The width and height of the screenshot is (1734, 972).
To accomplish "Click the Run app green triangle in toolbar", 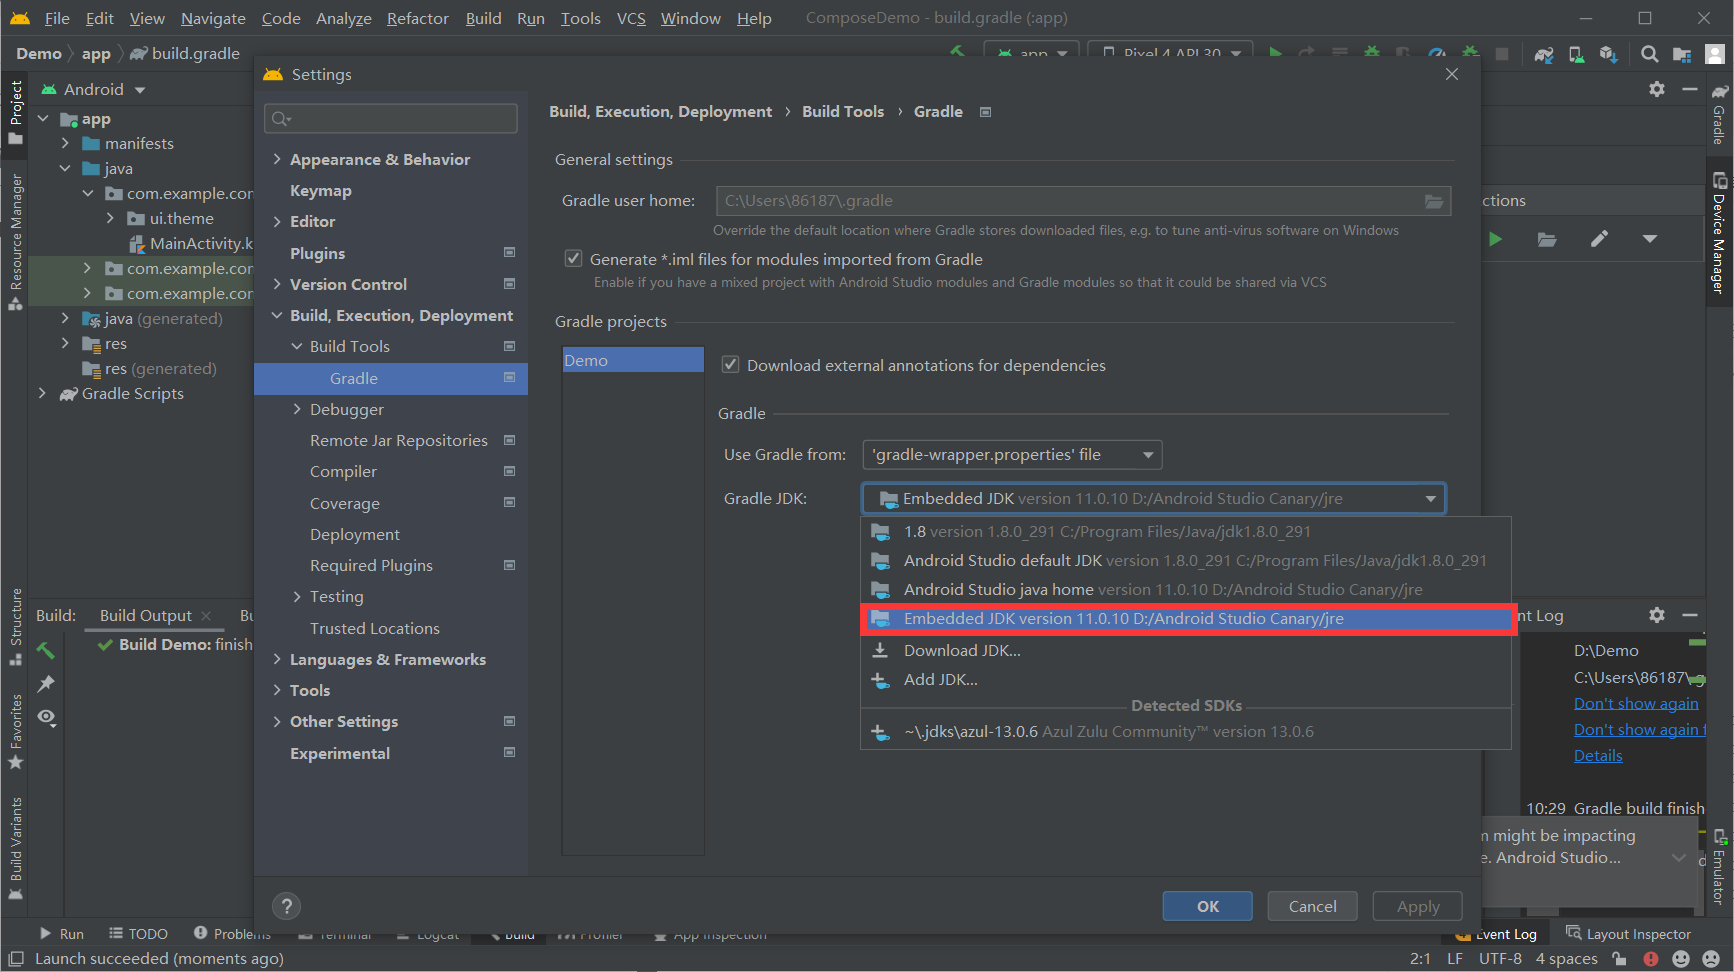I will [x=1275, y=52].
